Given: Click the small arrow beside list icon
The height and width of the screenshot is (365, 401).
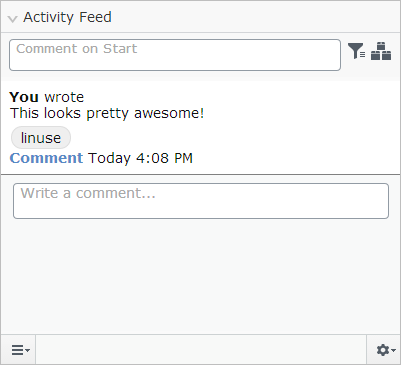Looking at the screenshot, I should click(x=27, y=350).
